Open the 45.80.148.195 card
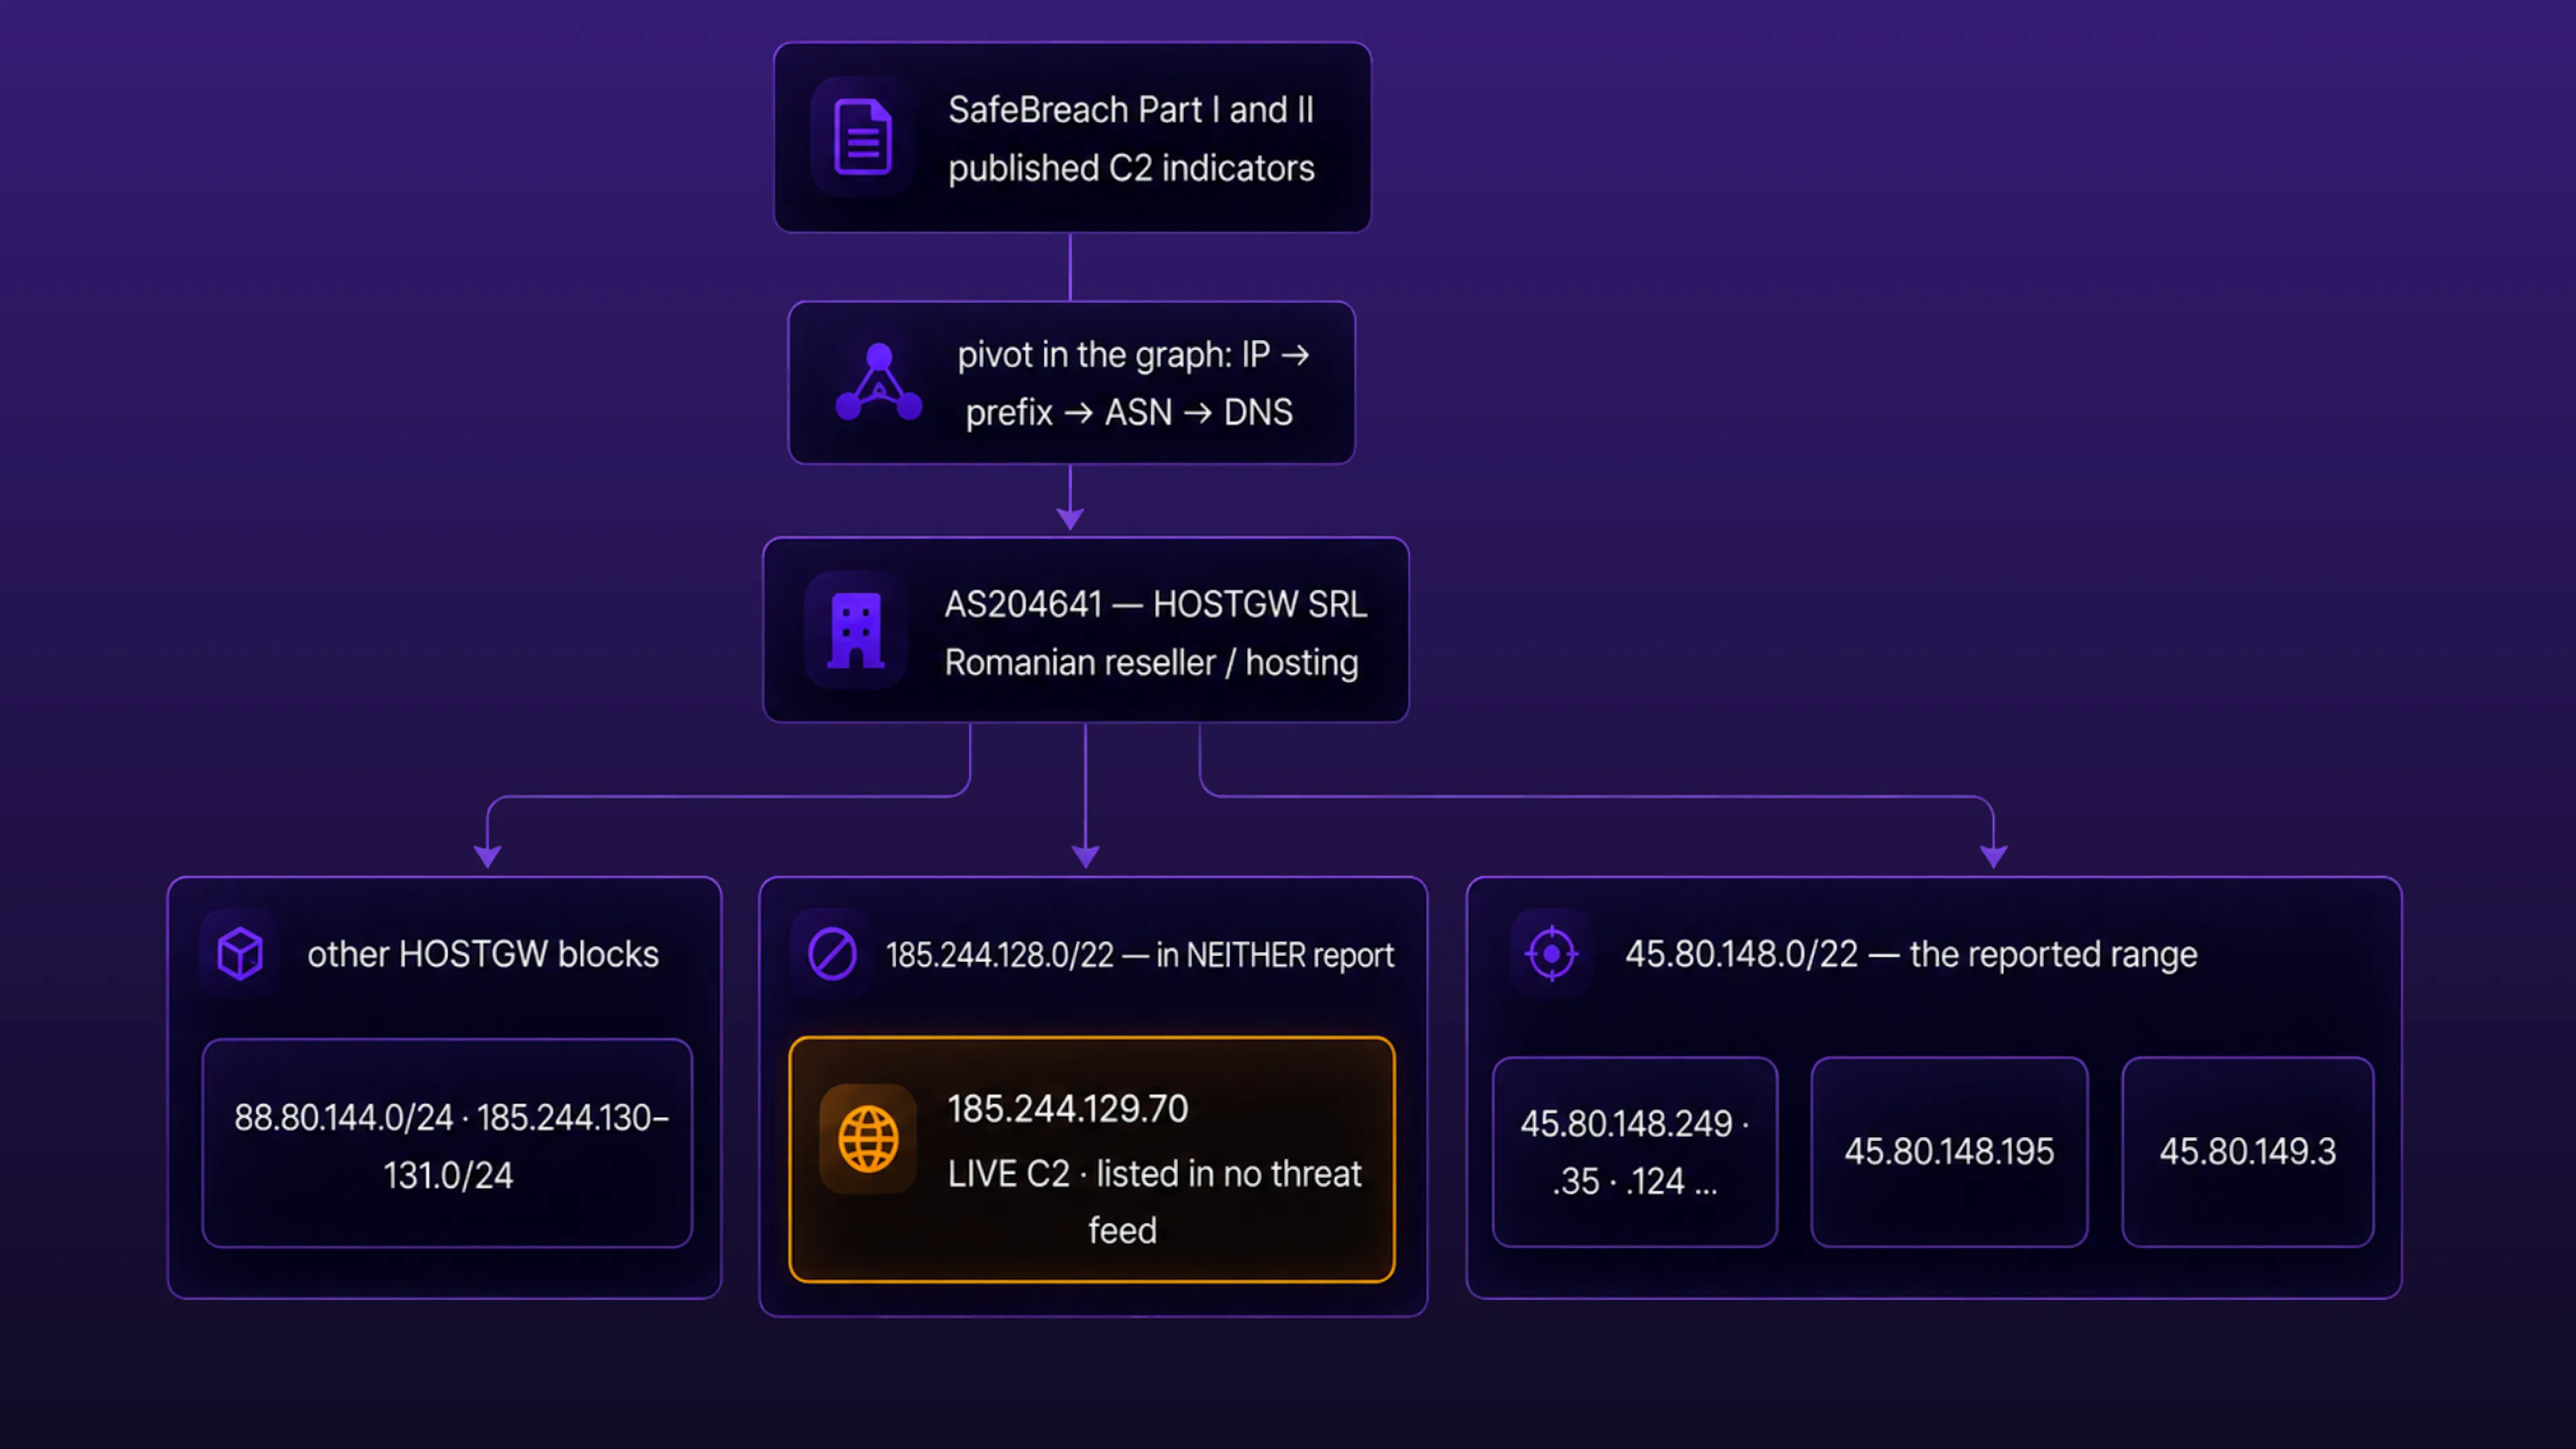The image size is (2576, 1449). 1949,1152
